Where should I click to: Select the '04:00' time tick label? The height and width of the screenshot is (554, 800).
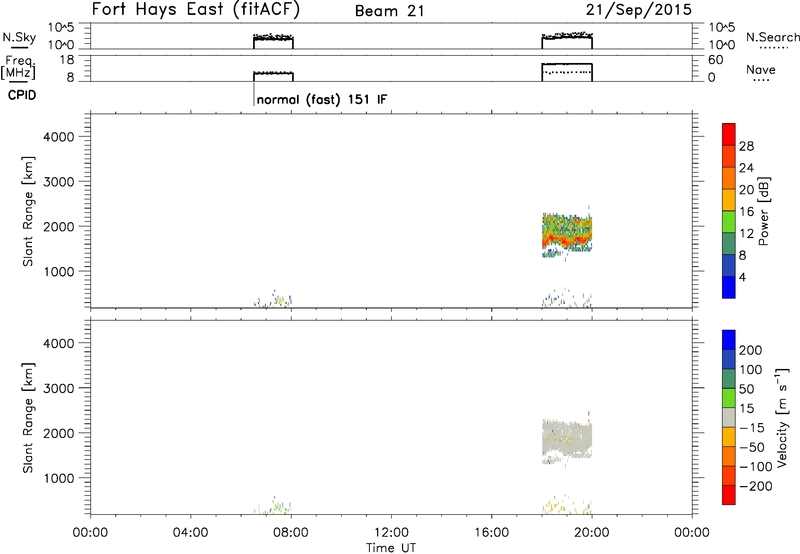point(190,533)
